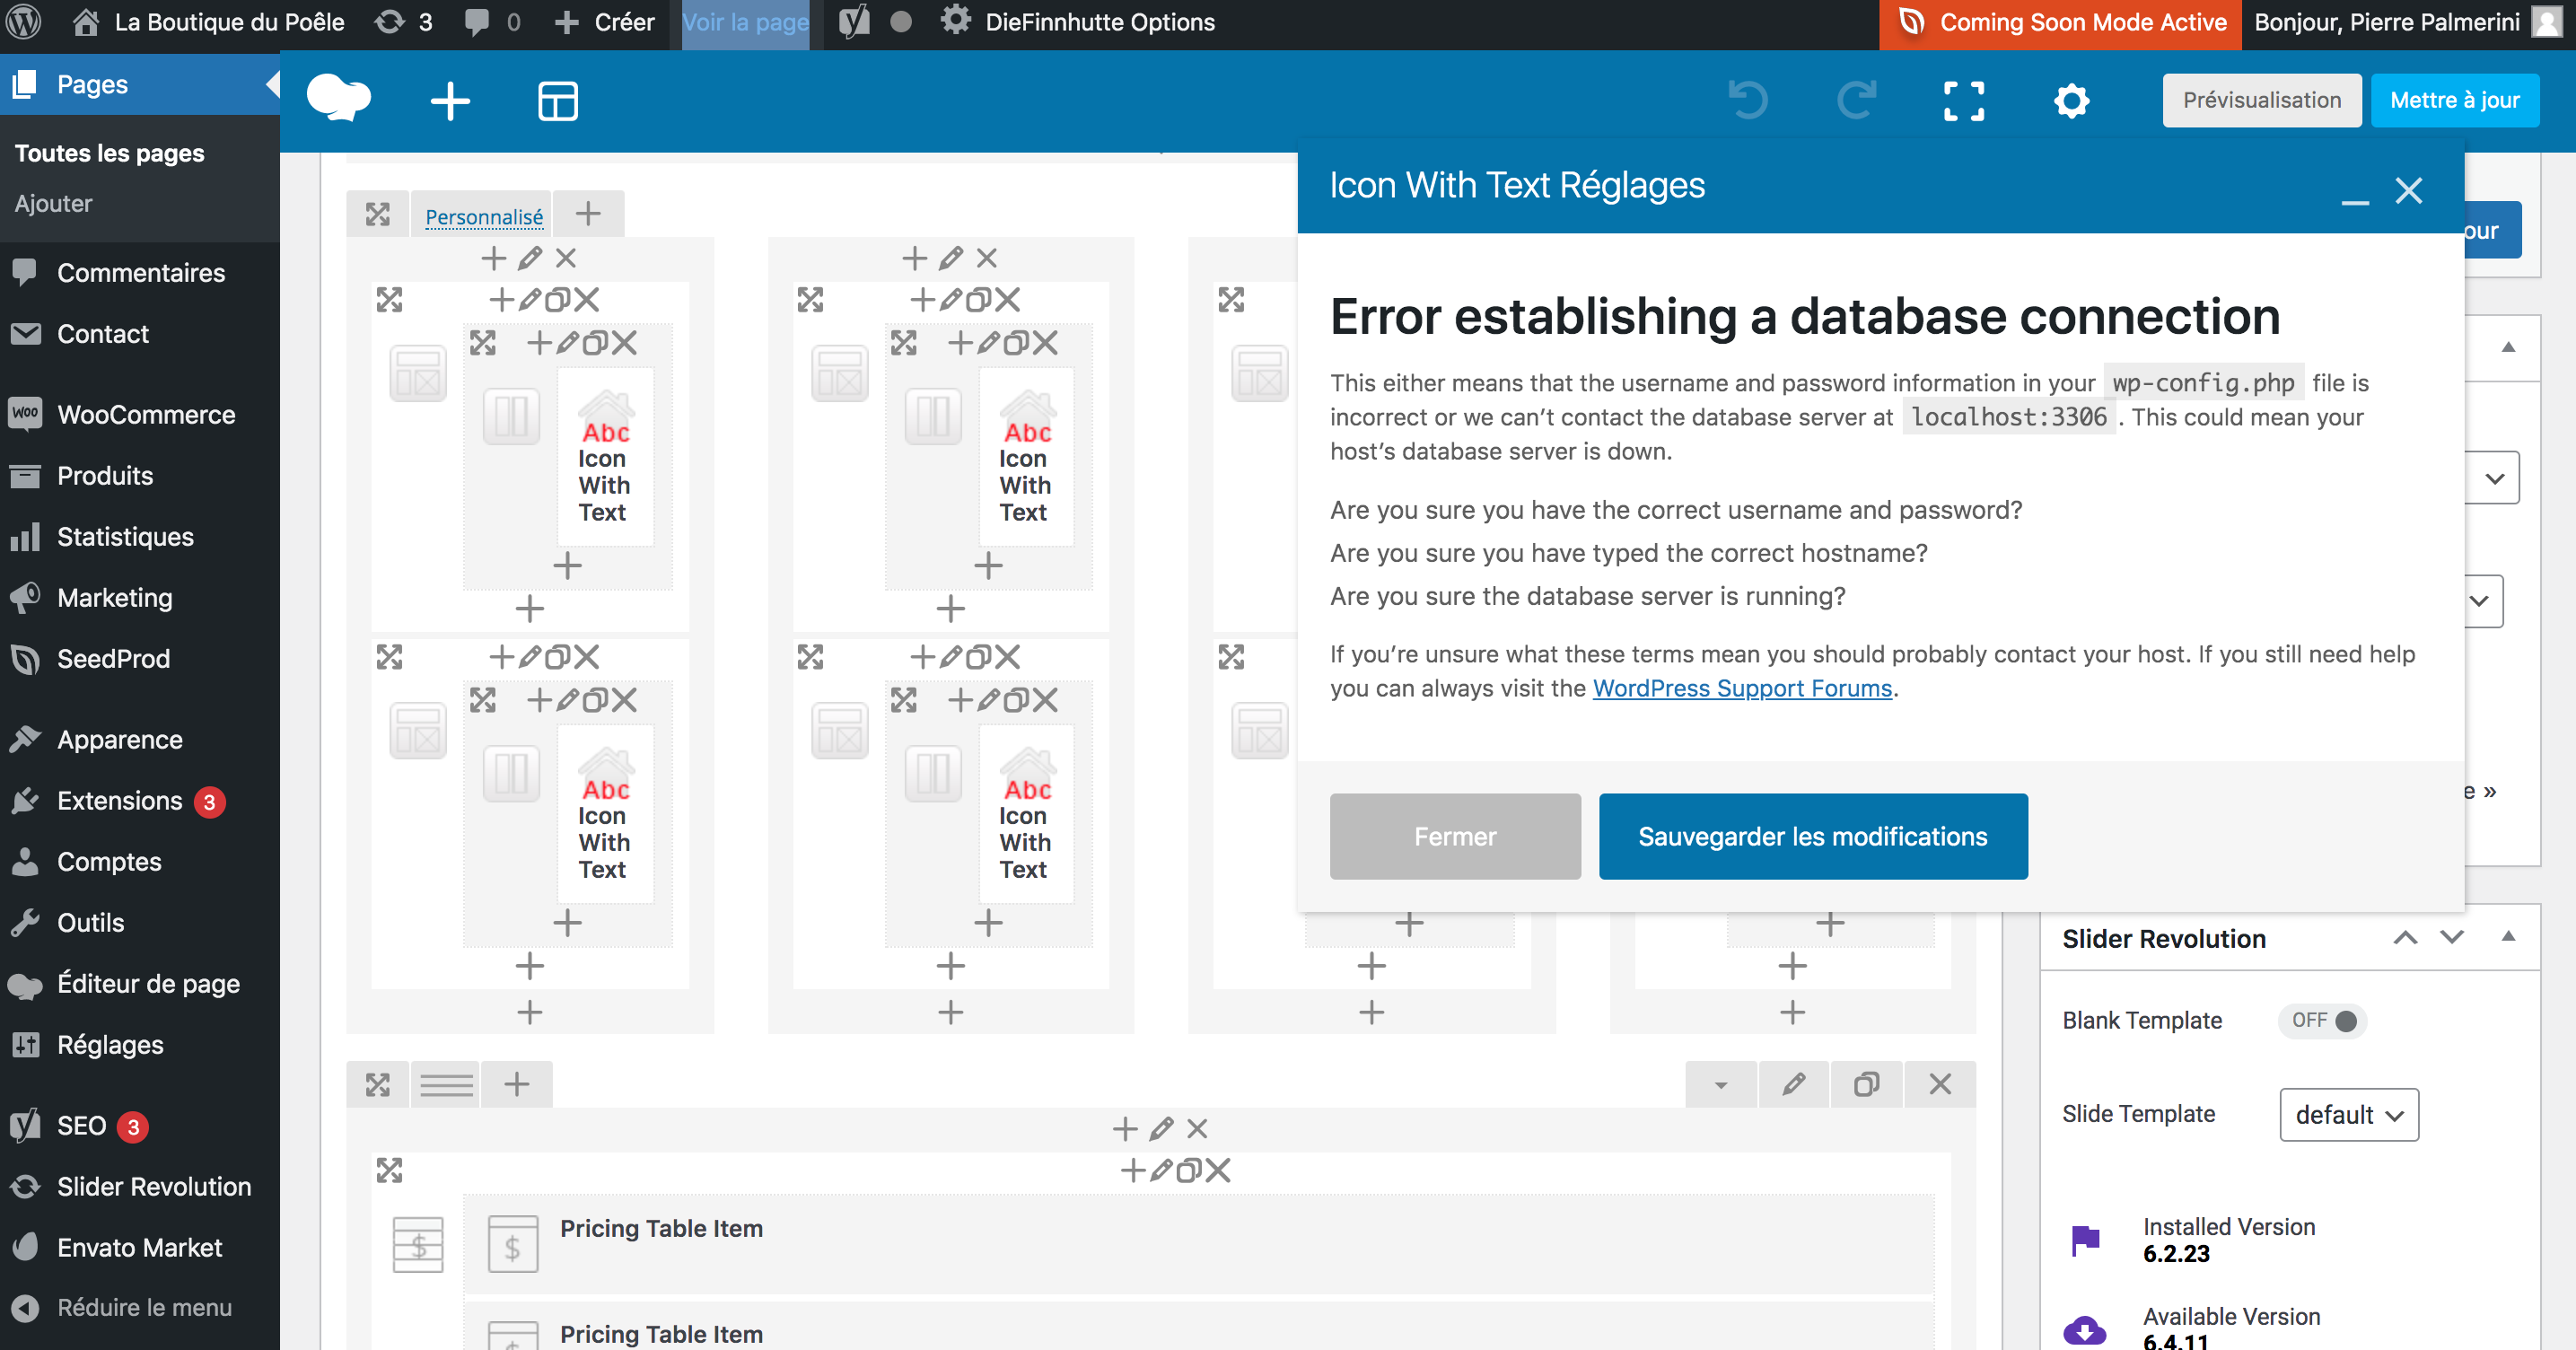The height and width of the screenshot is (1350, 2576).
Task: Click the Personnalisé row layout link
Action: (484, 216)
